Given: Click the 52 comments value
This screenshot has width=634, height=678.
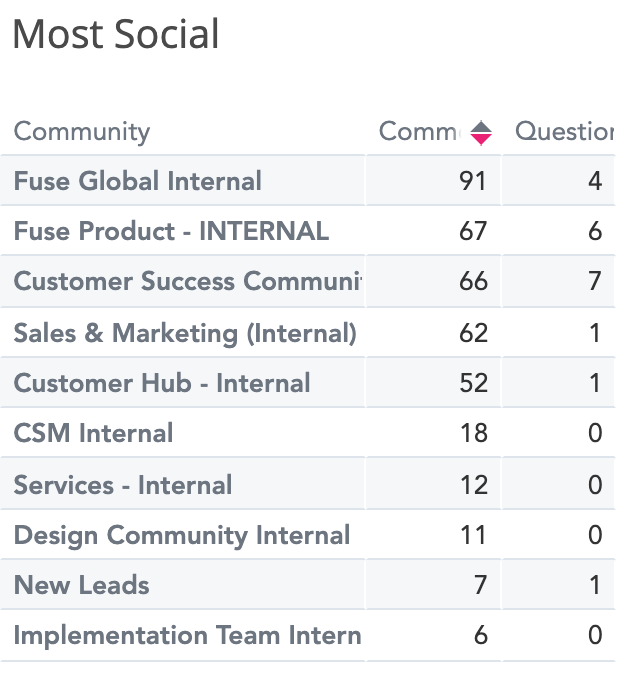Looking at the screenshot, I should [472, 383].
